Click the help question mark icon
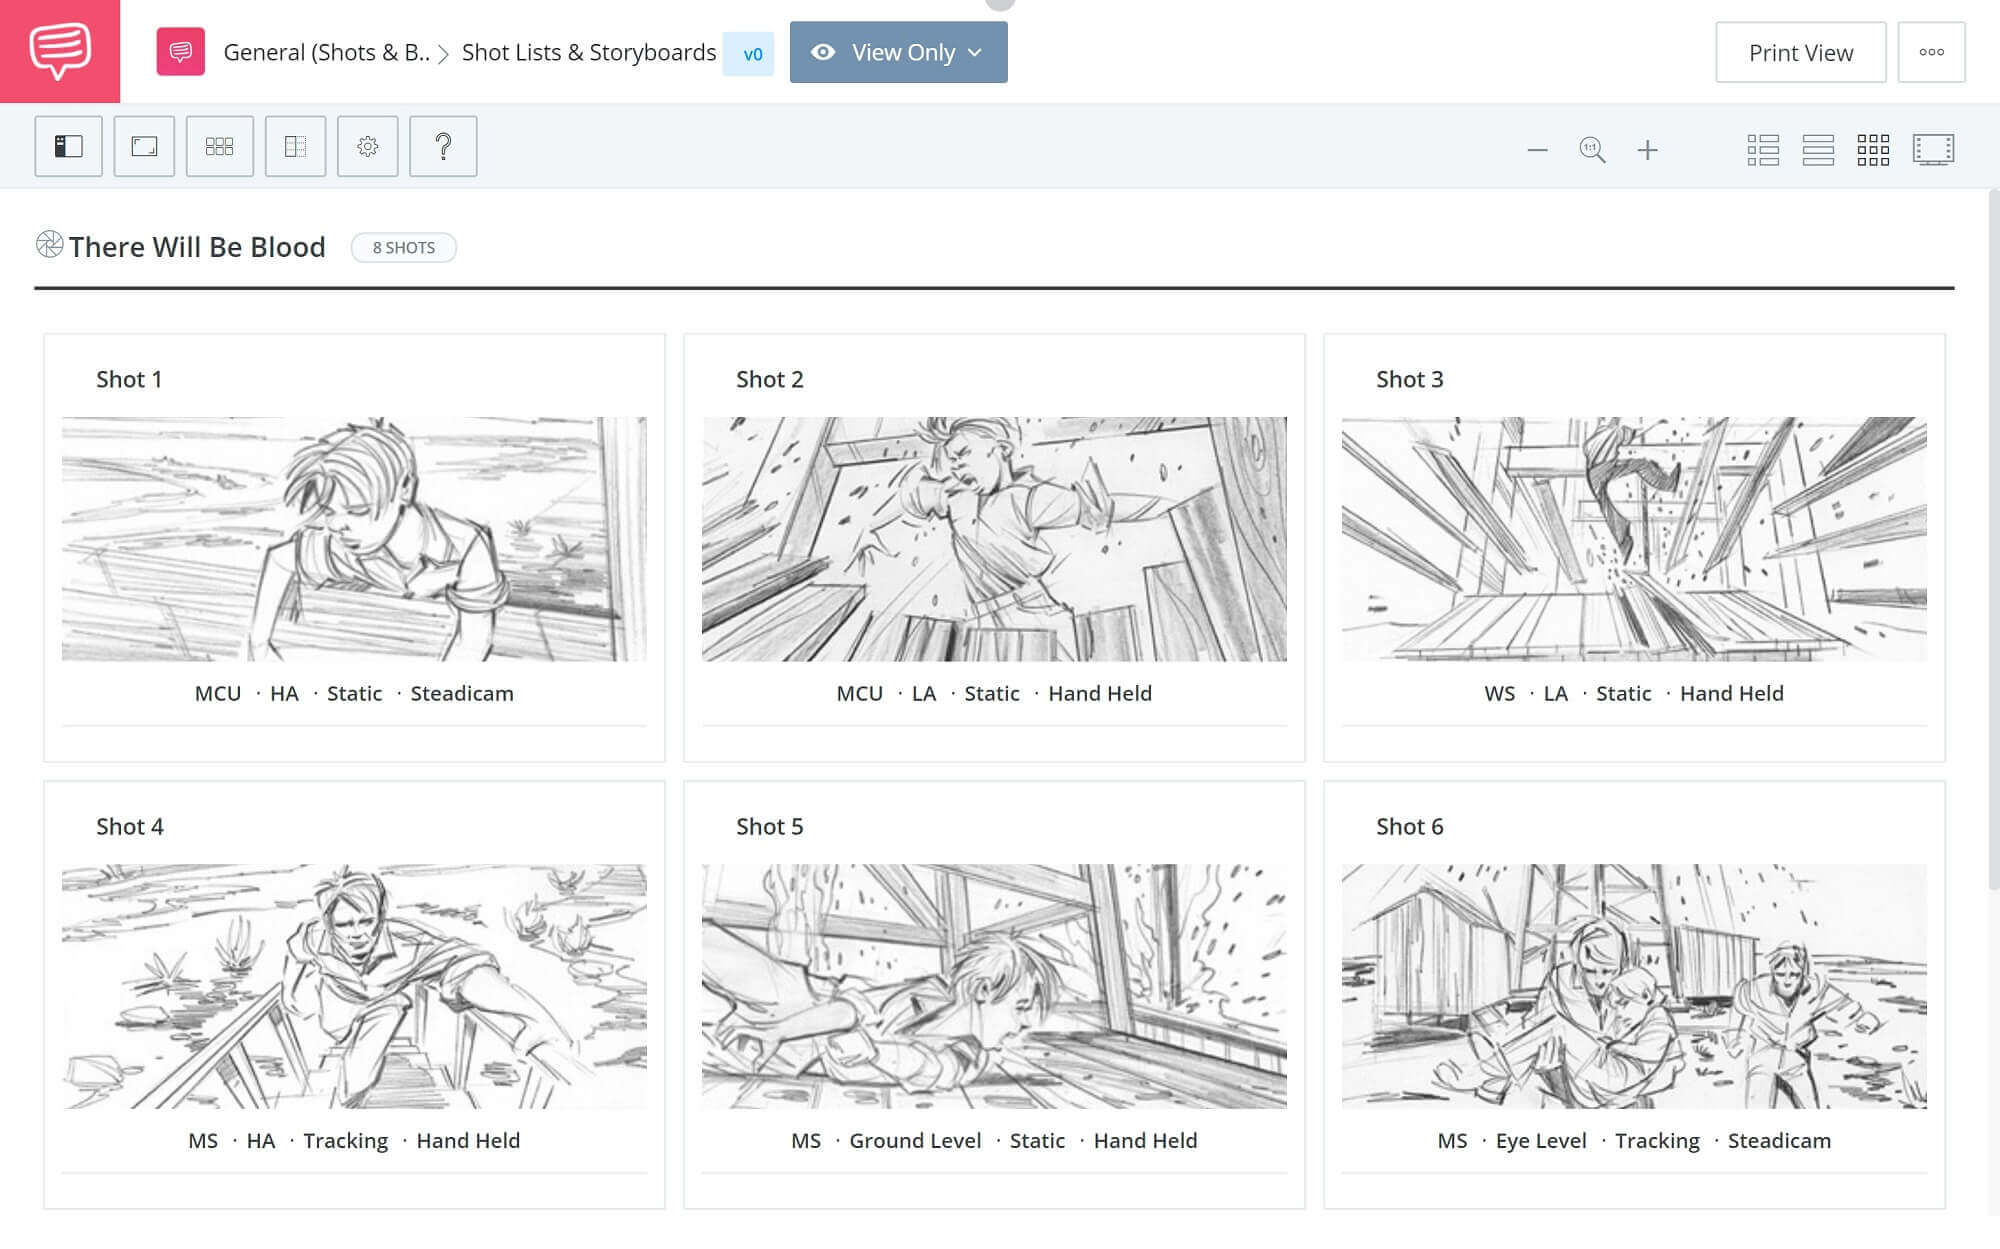The height and width of the screenshot is (1249, 2000). pyautogui.click(x=445, y=145)
